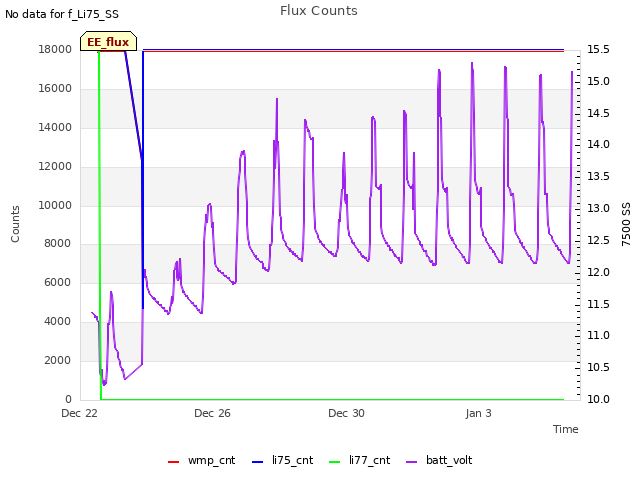Click the 12000 counts axis value
Screen dimensions: 640x480
click(x=55, y=167)
